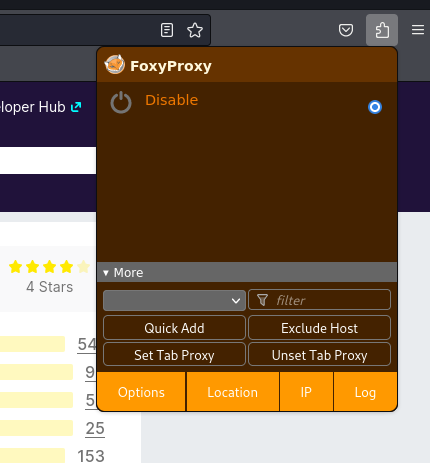
Task: Open Firefox hamburger application menu
Action: (418, 30)
